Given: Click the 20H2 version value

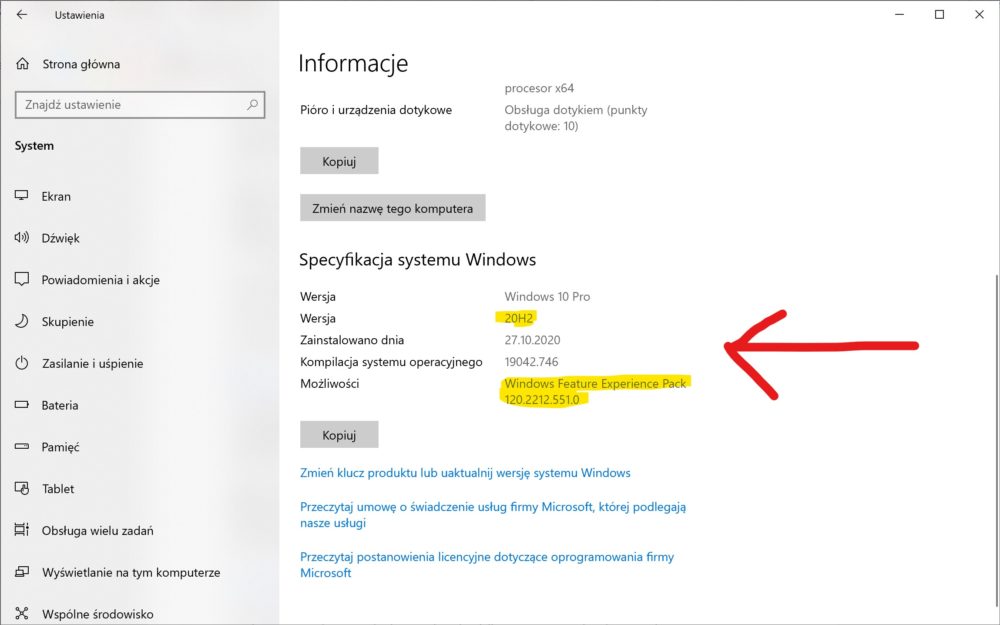Looking at the screenshot, I should 518,318.
